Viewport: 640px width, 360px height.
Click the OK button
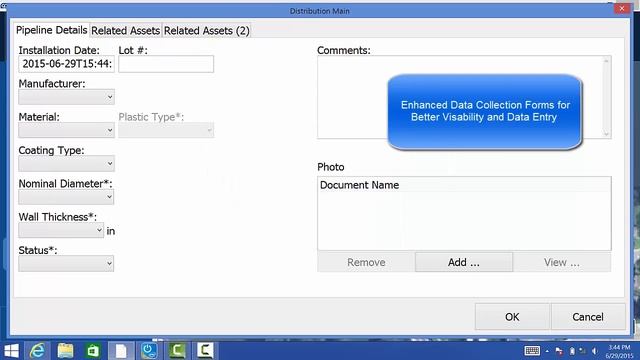(512, 317)
